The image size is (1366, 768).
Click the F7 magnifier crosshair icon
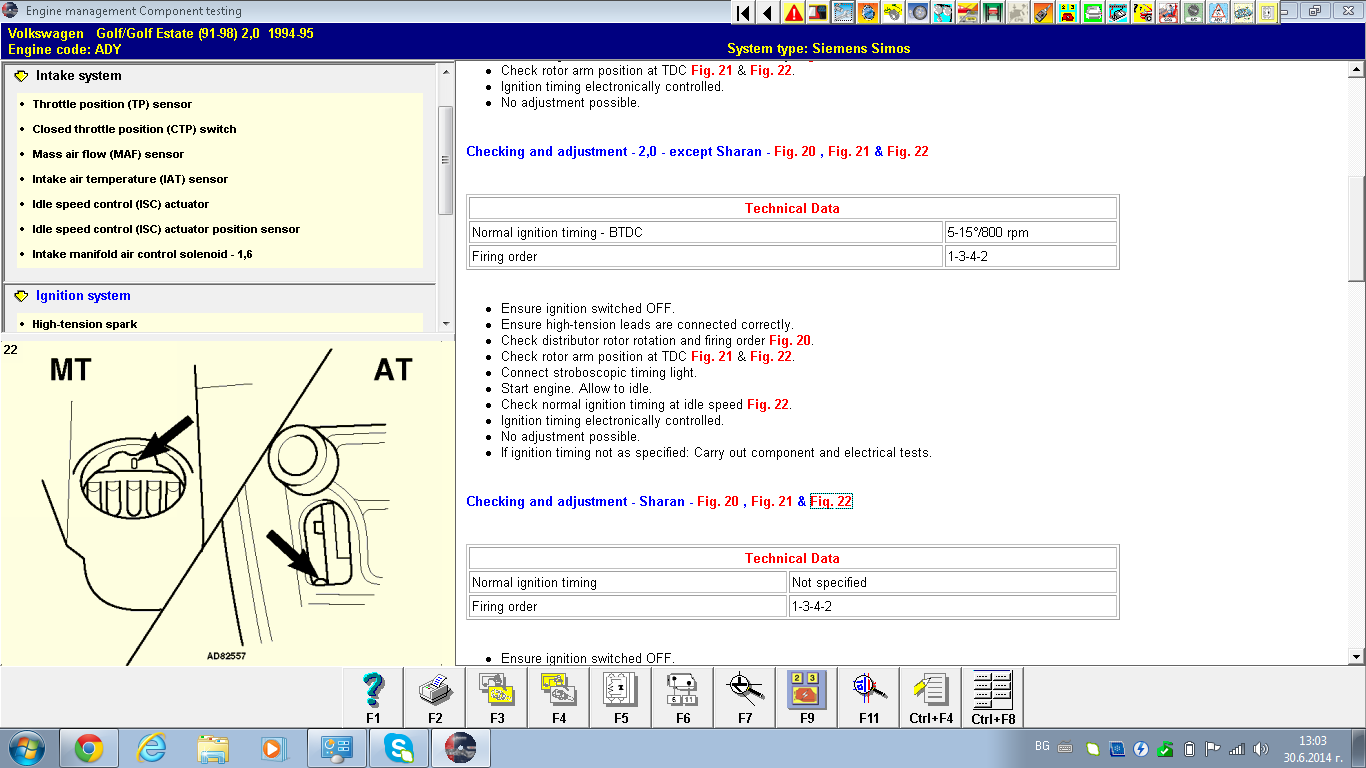click(745, 697)
